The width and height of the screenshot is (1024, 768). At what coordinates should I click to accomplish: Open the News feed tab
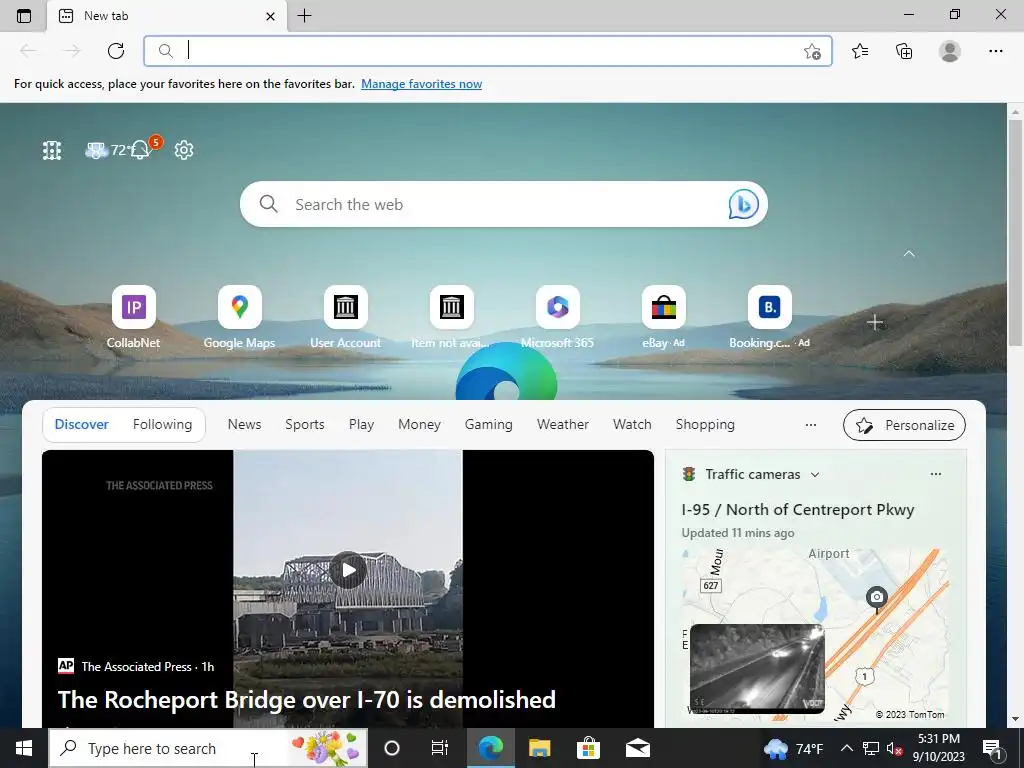pyautogui.click(x=244, y=424)
